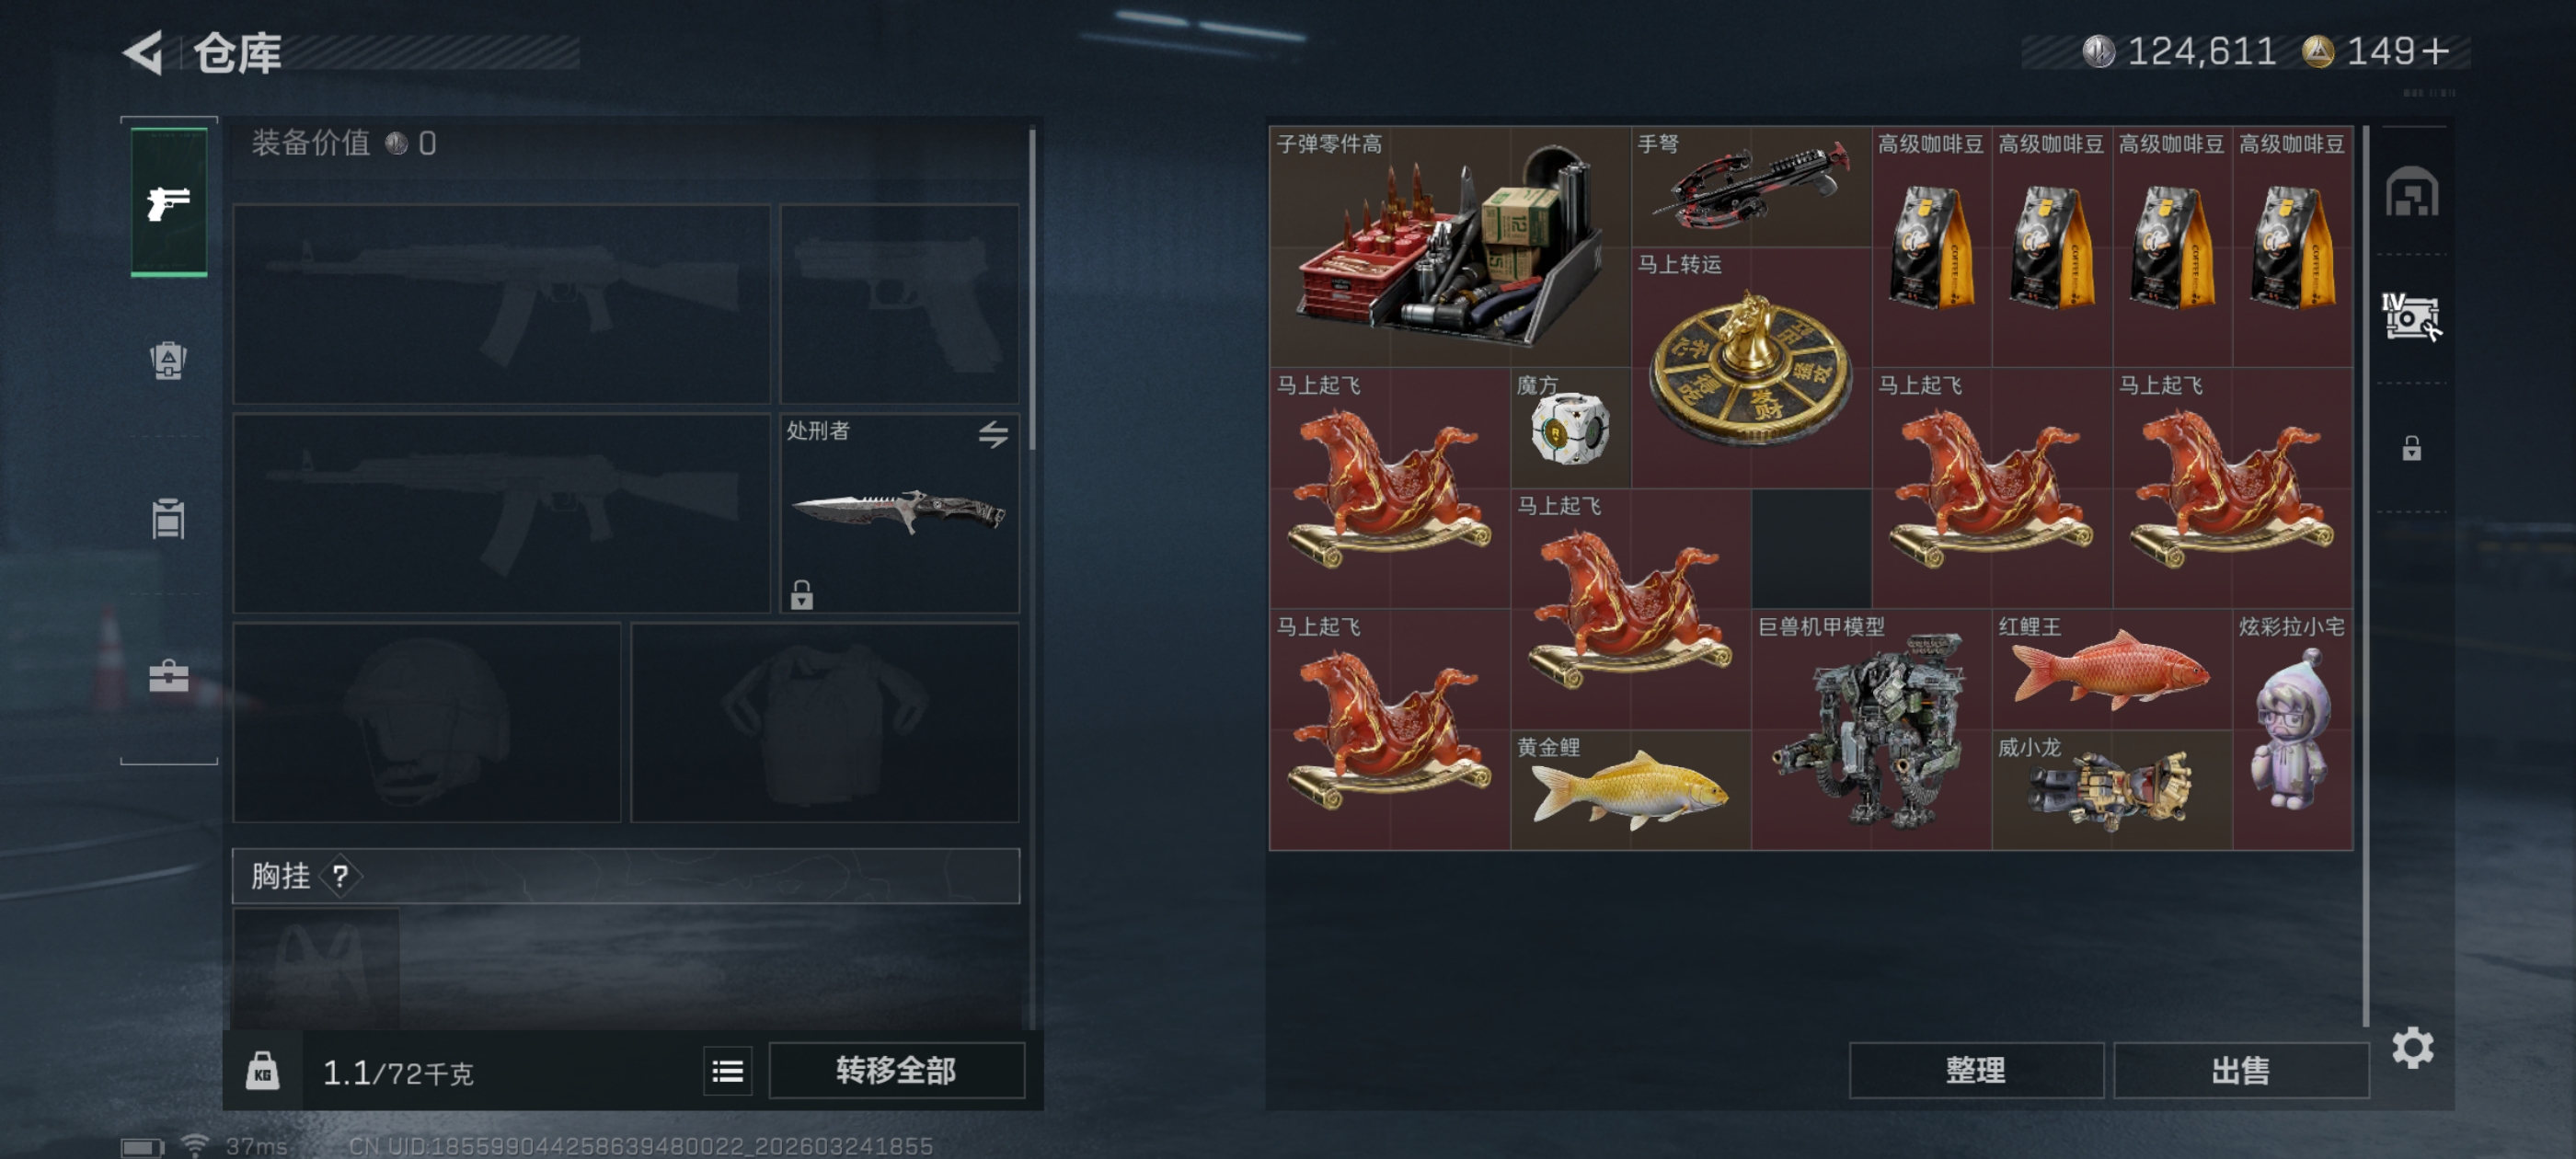
Task: Select the main stash arch icon on the right
Action: click(x=2411, y=192)
